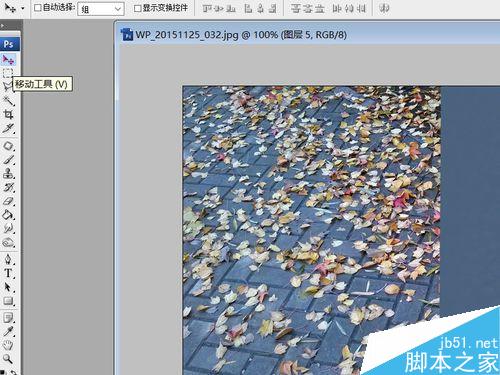Activate the Horizontal Type tool
This screenshot has width=500, height=375.
pos(8,273)
